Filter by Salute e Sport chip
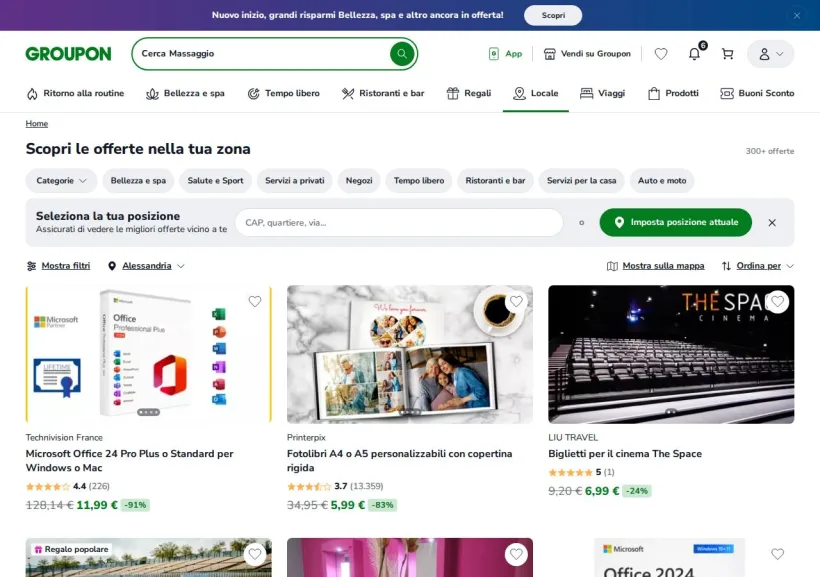 tap(215, 180)
